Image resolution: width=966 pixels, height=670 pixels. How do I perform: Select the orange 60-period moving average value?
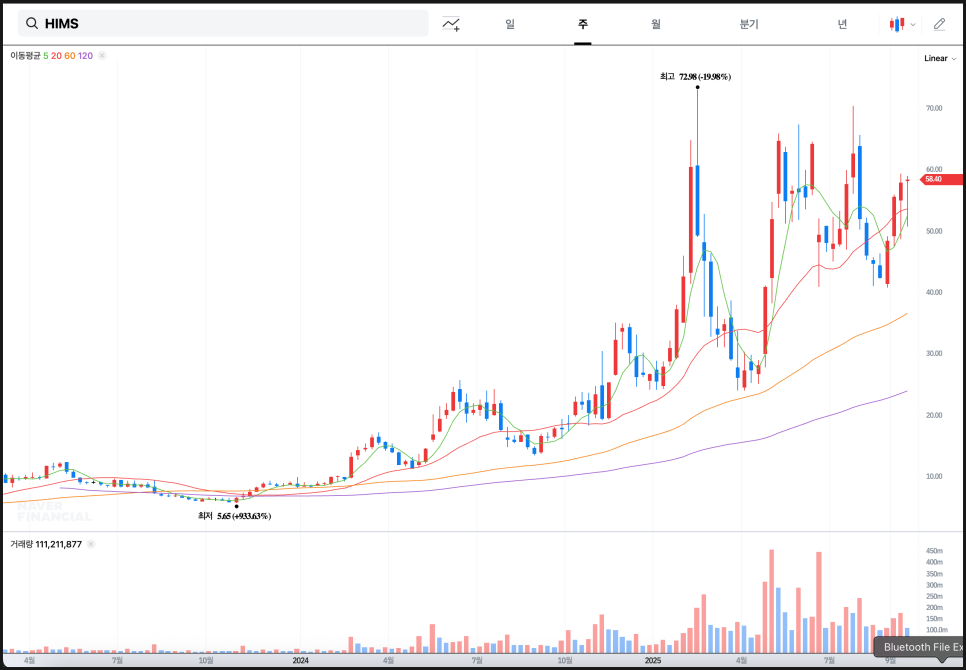click(x=70, y=55)
